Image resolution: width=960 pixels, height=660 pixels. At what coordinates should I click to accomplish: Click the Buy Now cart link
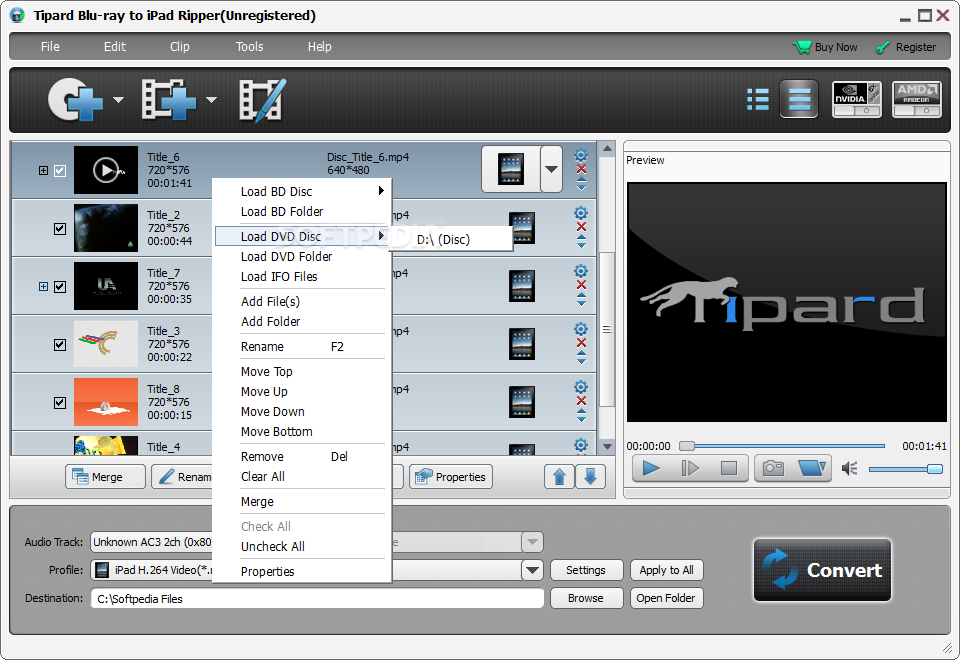[x=825, y=47]
